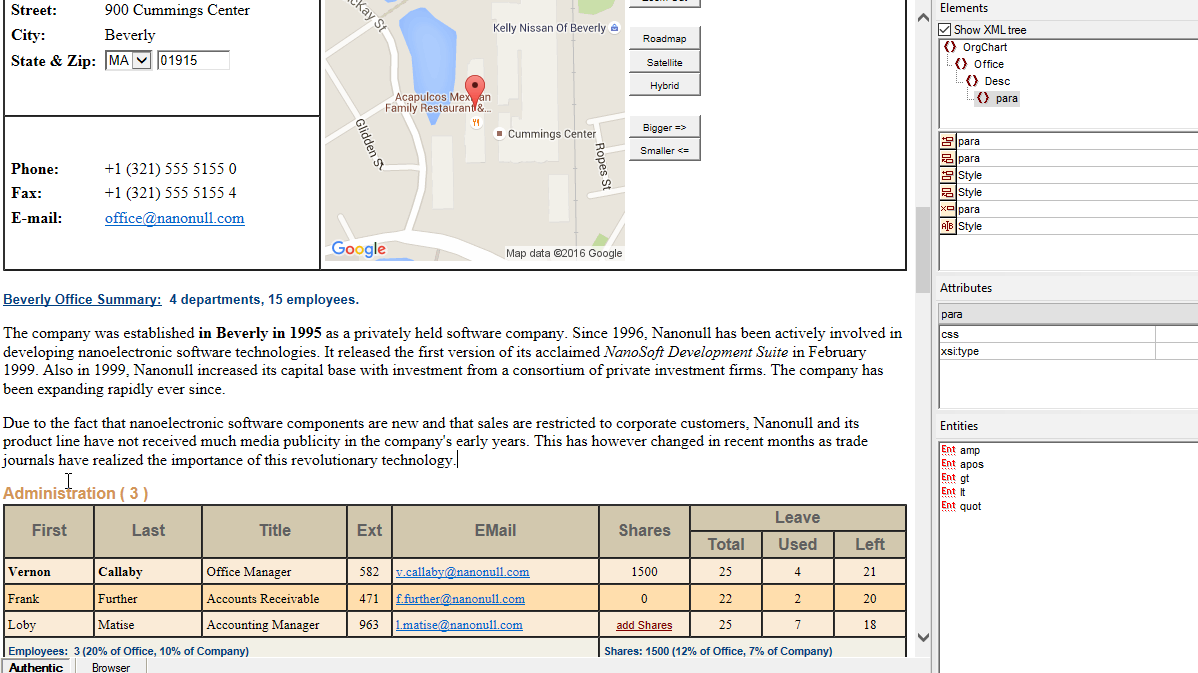Switch to the Authentic tab

click(36, 667)
